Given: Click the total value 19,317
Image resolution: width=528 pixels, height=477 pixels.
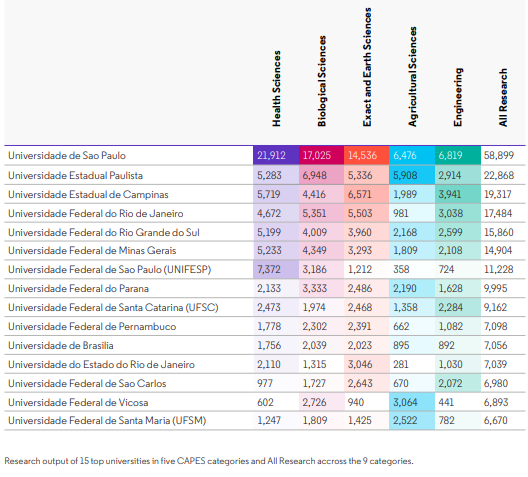Looking at the screenshot, I should pos(498,194).
